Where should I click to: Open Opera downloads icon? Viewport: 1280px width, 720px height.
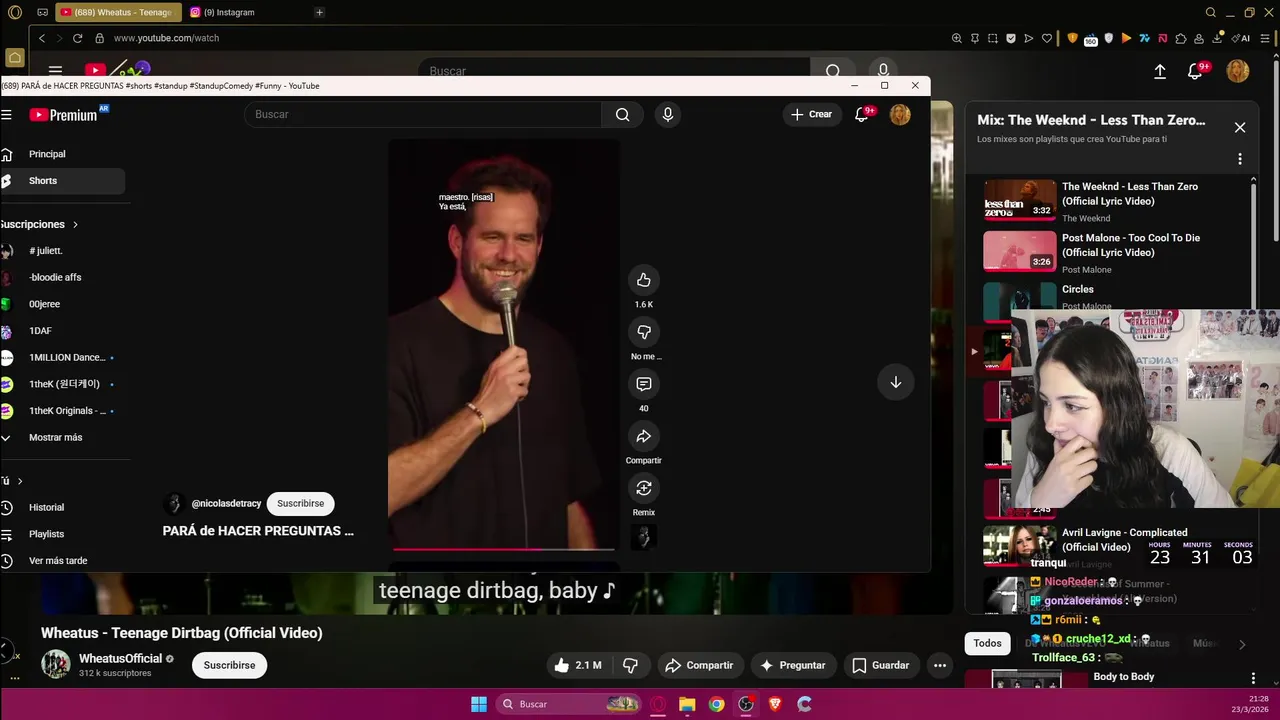tap(1217, 38)
